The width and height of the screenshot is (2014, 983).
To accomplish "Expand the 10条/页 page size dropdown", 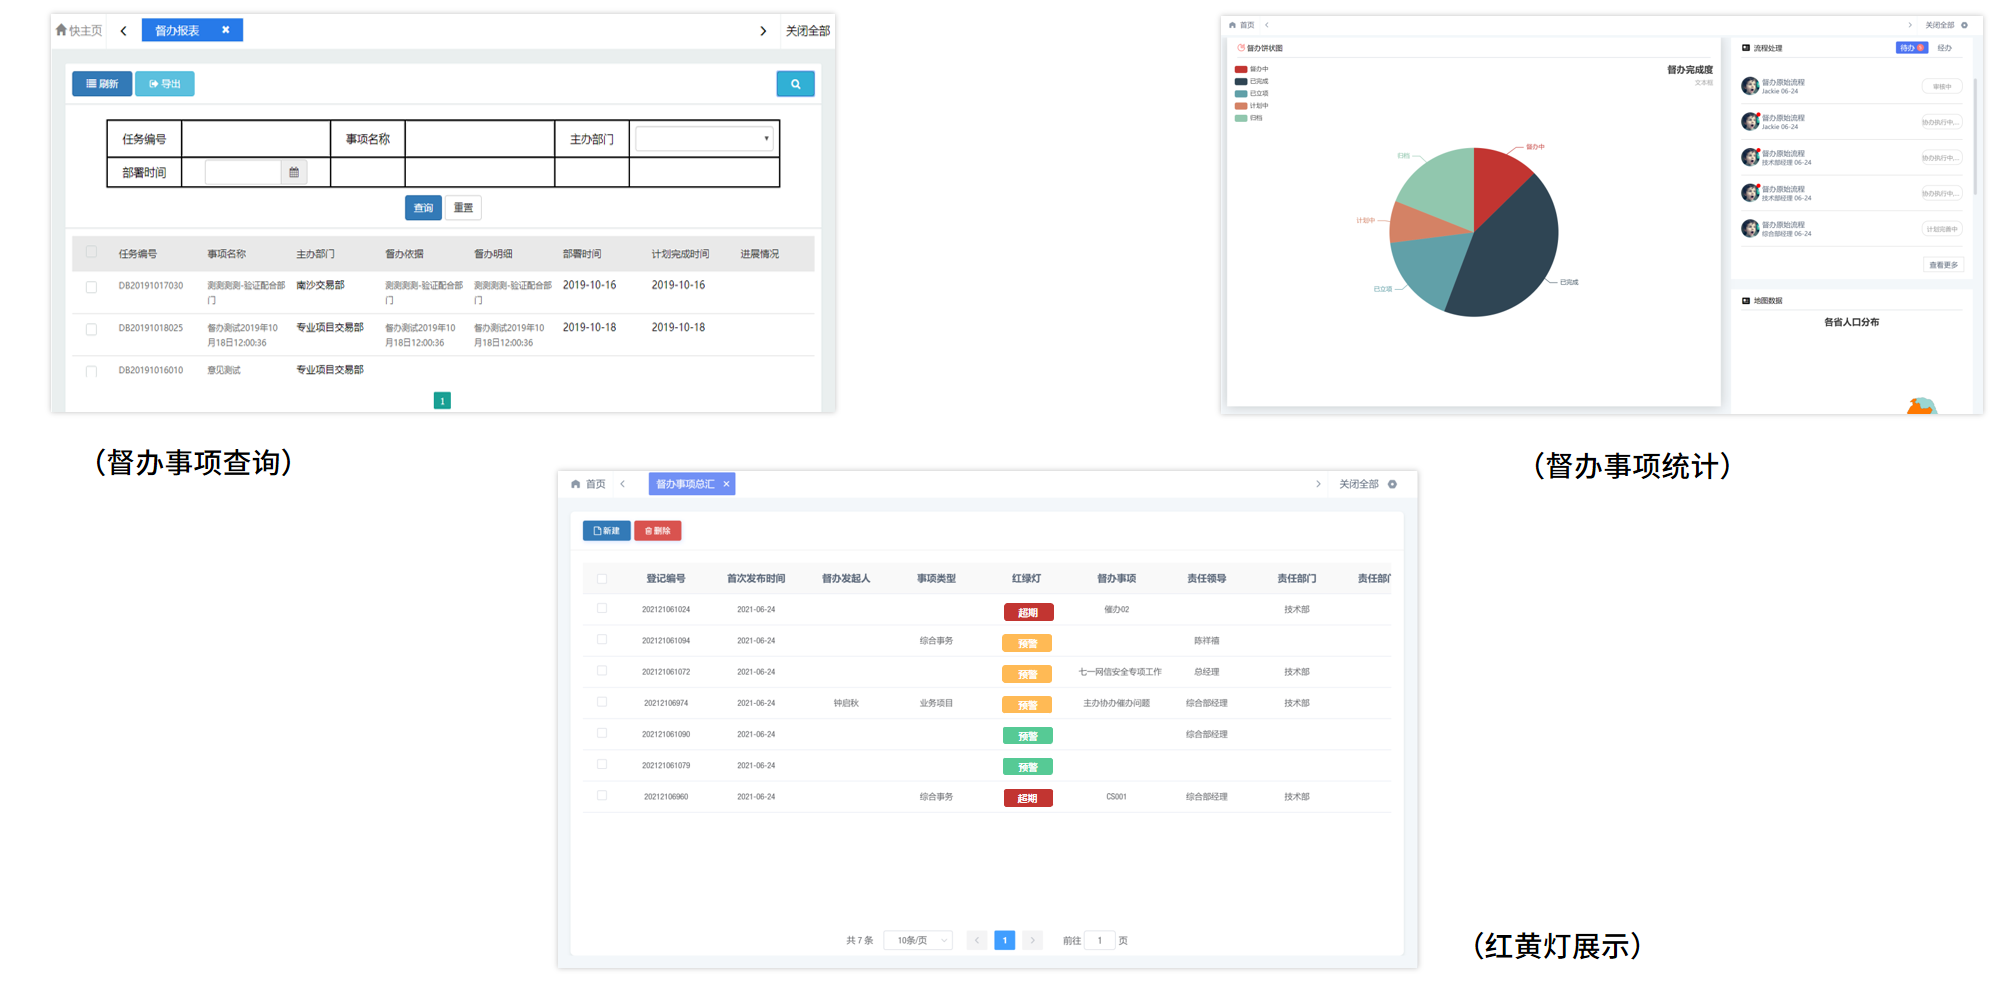I will click(x=918, y=940).
